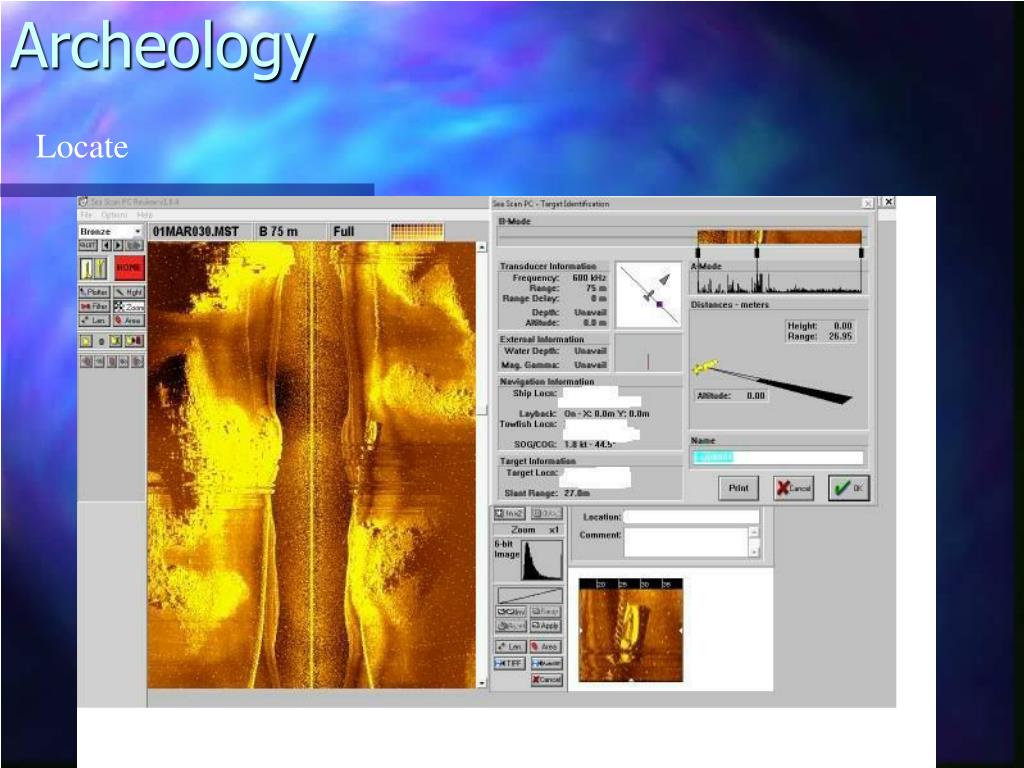
Task: Click the towfish heading compass diagram
Action: point(648,295)
